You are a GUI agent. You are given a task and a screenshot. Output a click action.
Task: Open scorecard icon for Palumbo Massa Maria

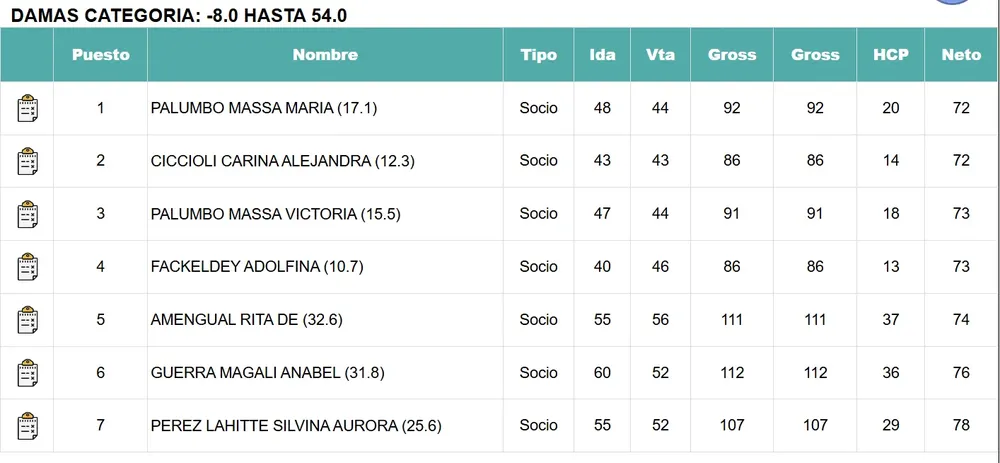27,108
